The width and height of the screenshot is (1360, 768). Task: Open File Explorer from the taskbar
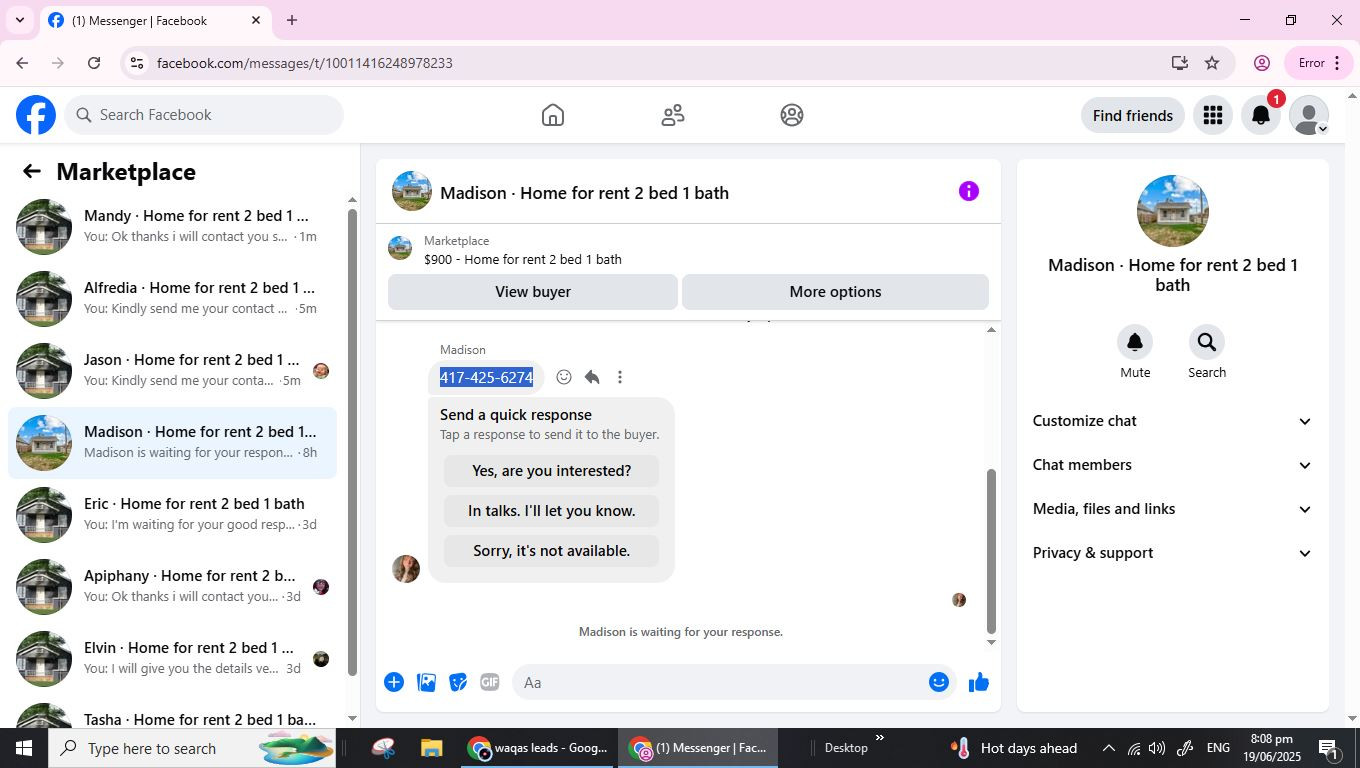431,748
